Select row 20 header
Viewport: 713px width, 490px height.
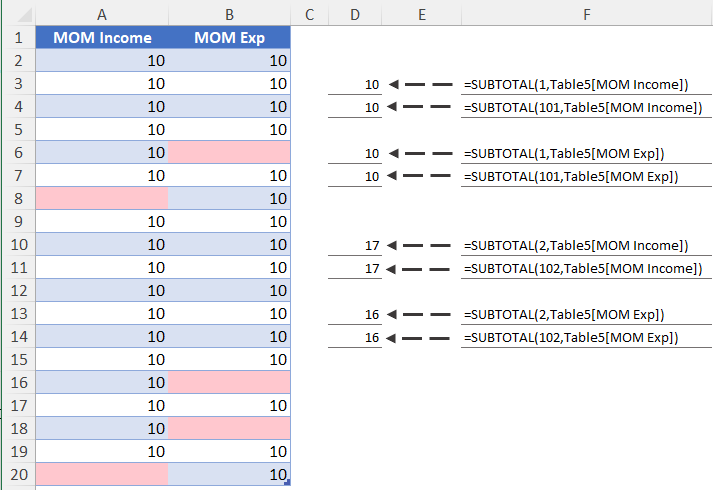click(x=19, y=474)
